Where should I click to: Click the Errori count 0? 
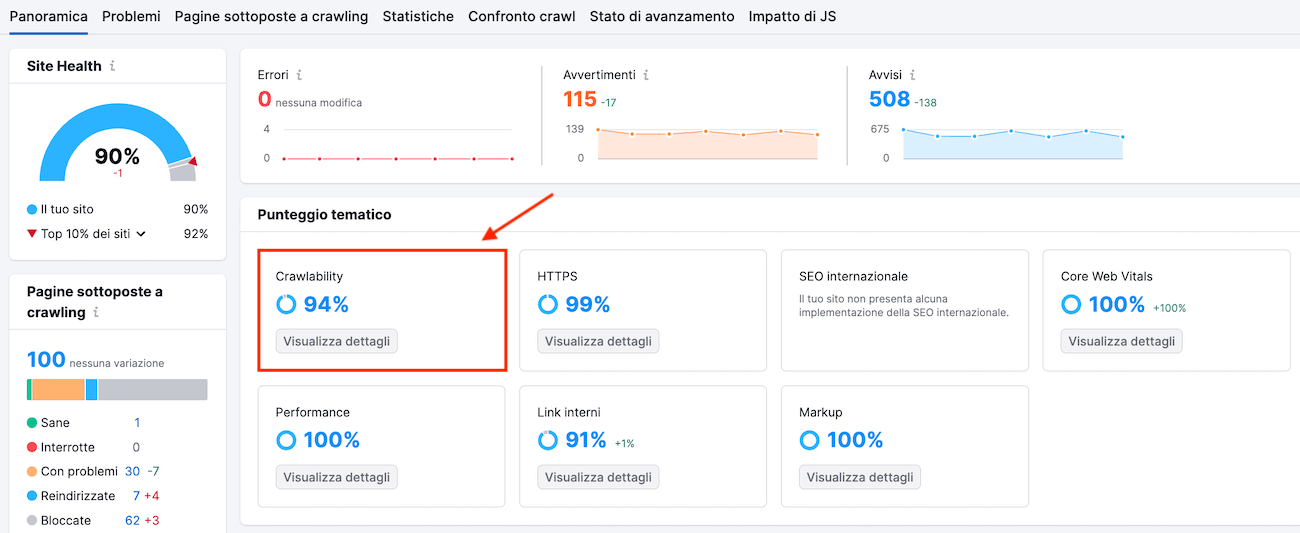tap(265, 99)
